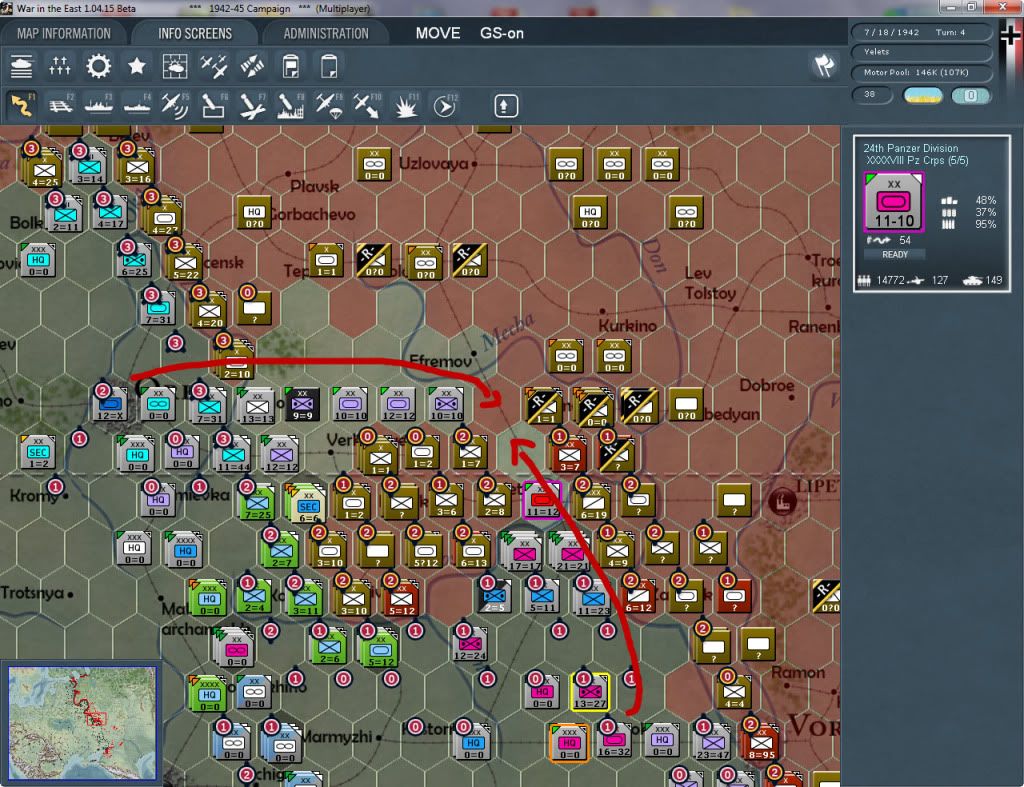The image size is (1024, 787).
Task: Select the pink-highlighted 11=12 map counter
Action: [542, 500]
